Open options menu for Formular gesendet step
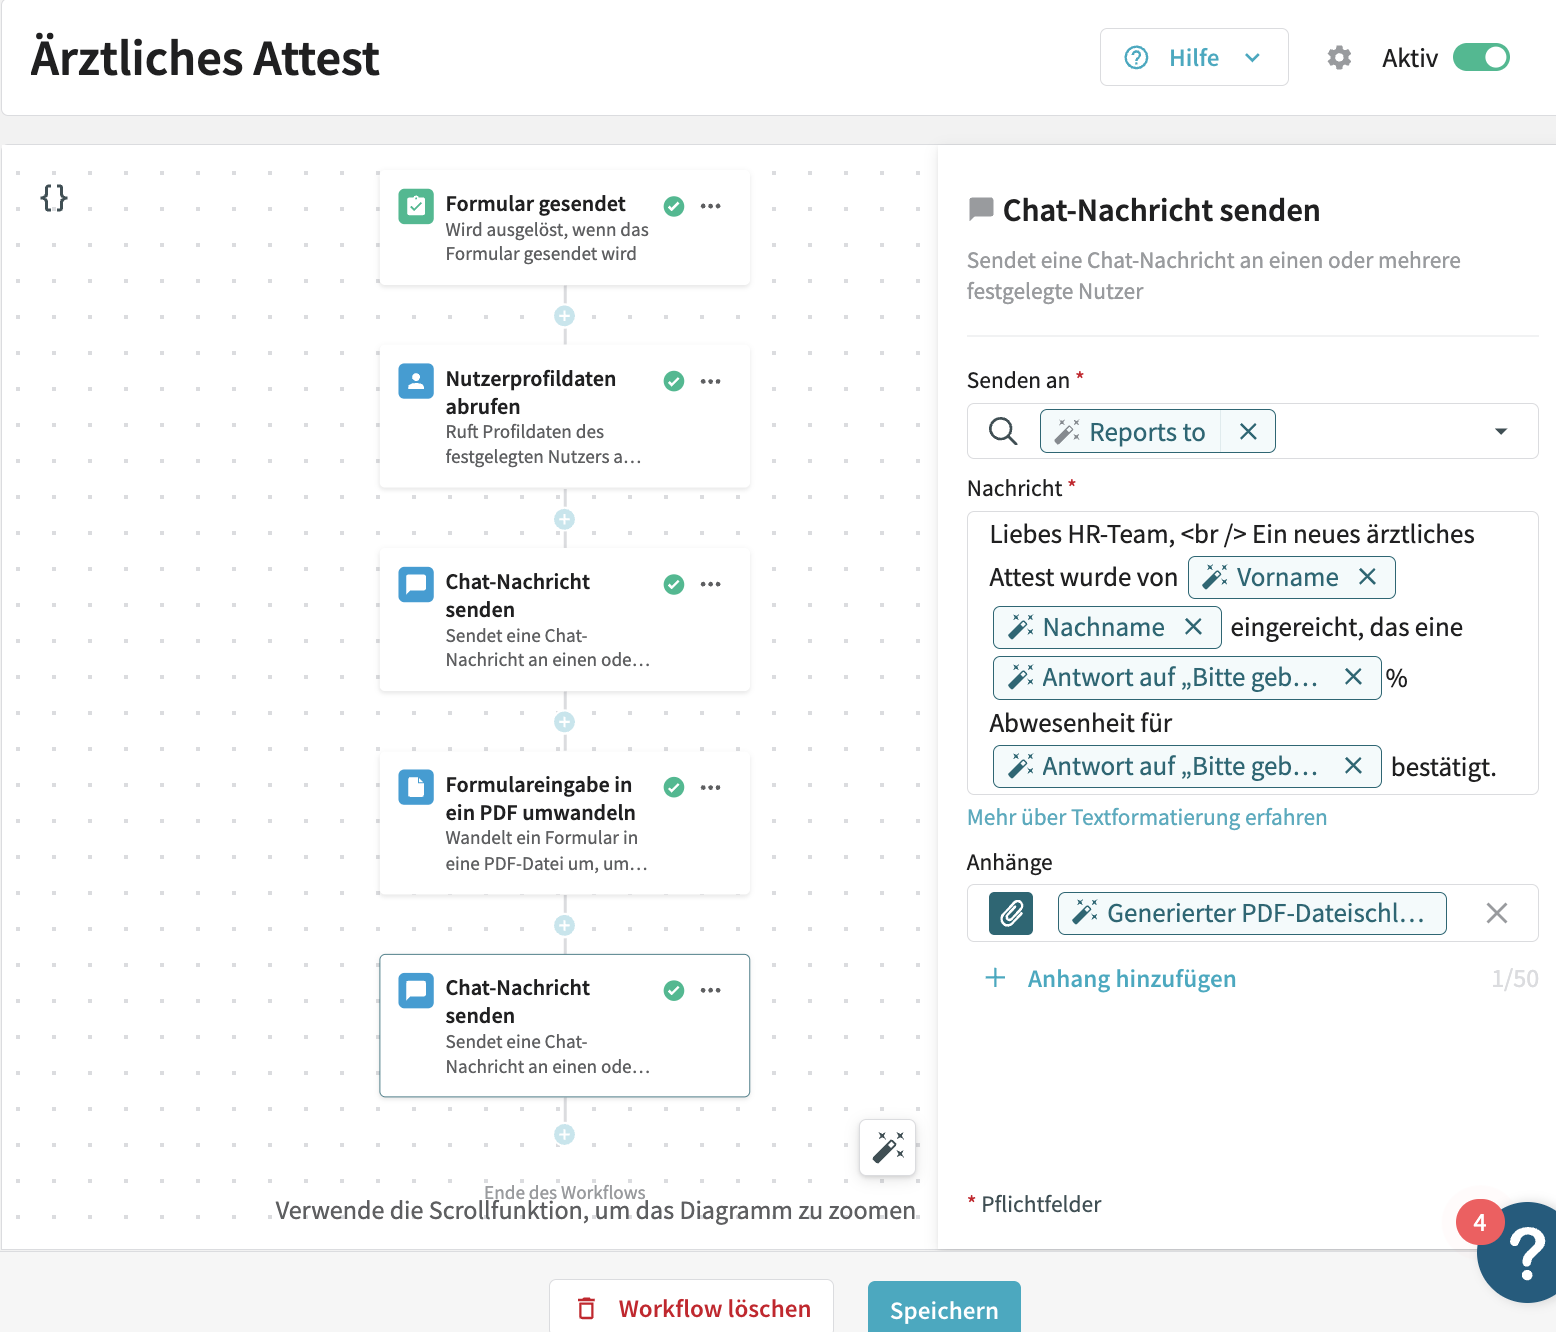1556x1332 pixels. (711, 206)
